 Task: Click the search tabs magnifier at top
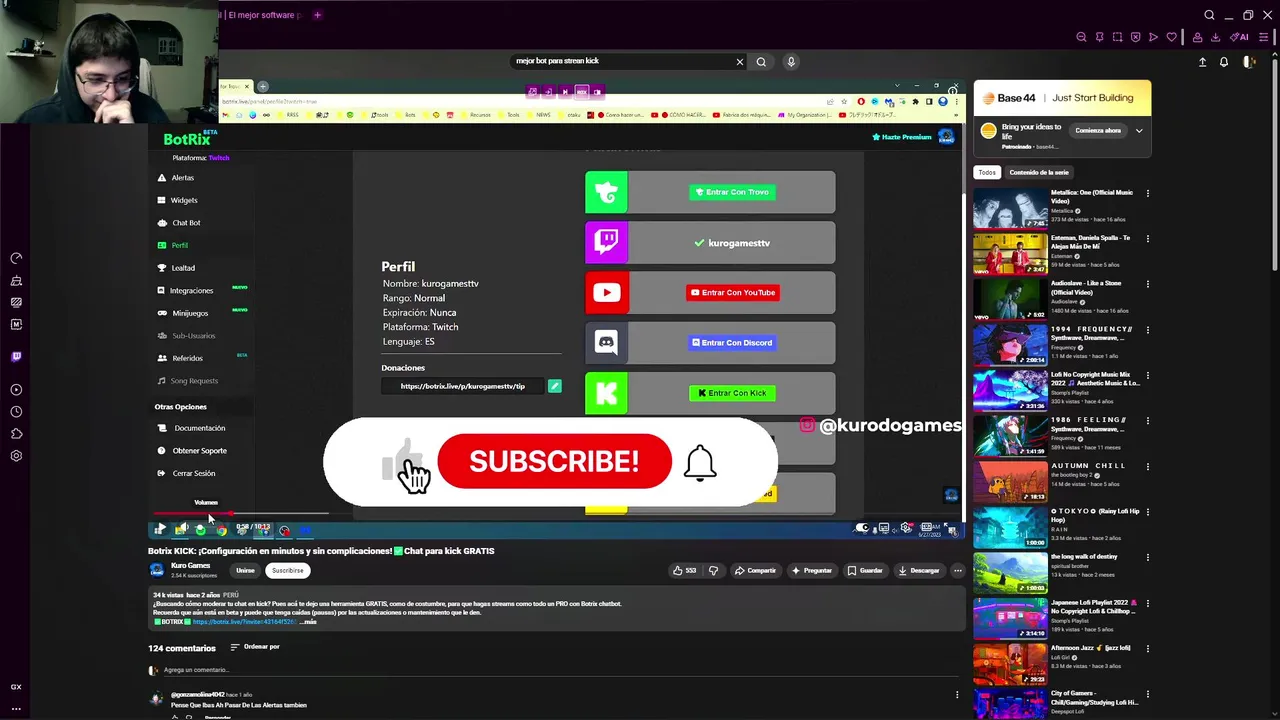pos(1209,15)
